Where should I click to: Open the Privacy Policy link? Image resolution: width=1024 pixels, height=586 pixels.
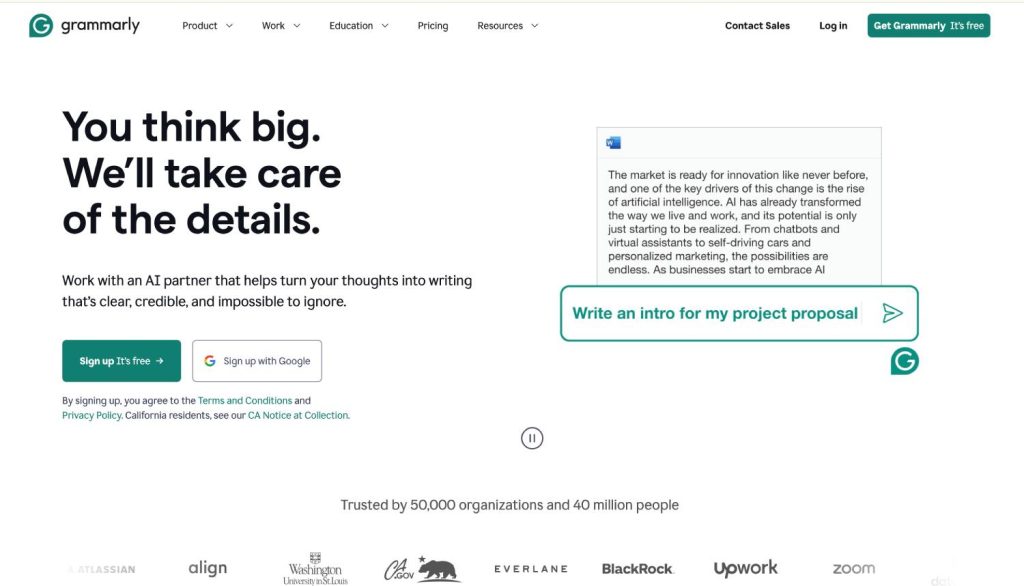coord(91,415)
